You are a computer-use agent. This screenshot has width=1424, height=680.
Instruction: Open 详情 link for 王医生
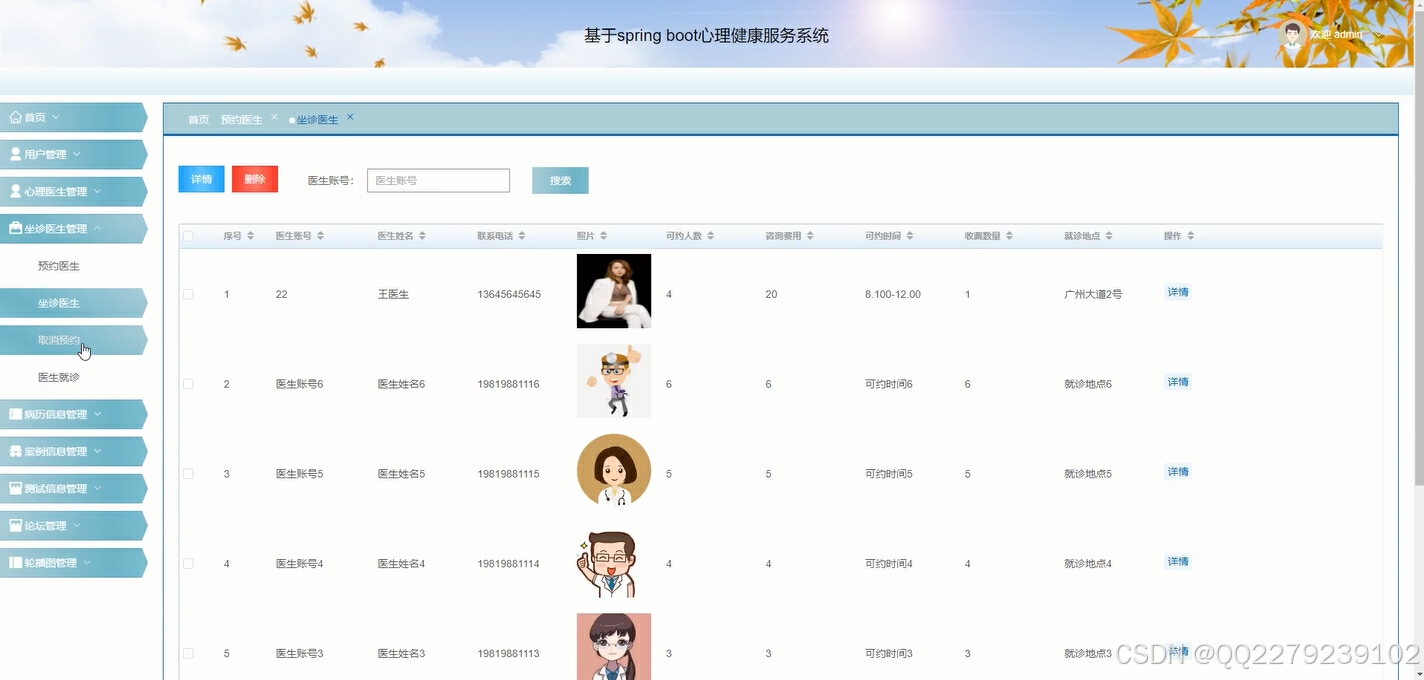tap(1177, 291)
